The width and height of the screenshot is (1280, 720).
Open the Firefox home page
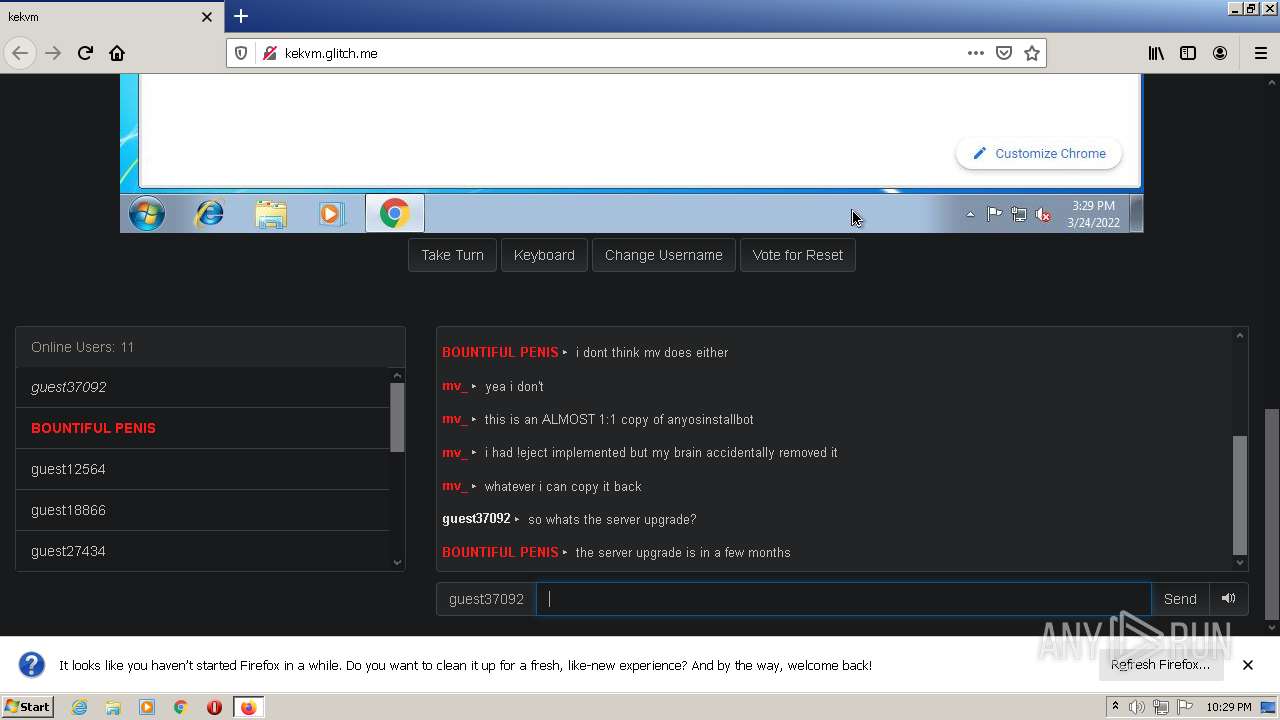(x=117, y=53)
